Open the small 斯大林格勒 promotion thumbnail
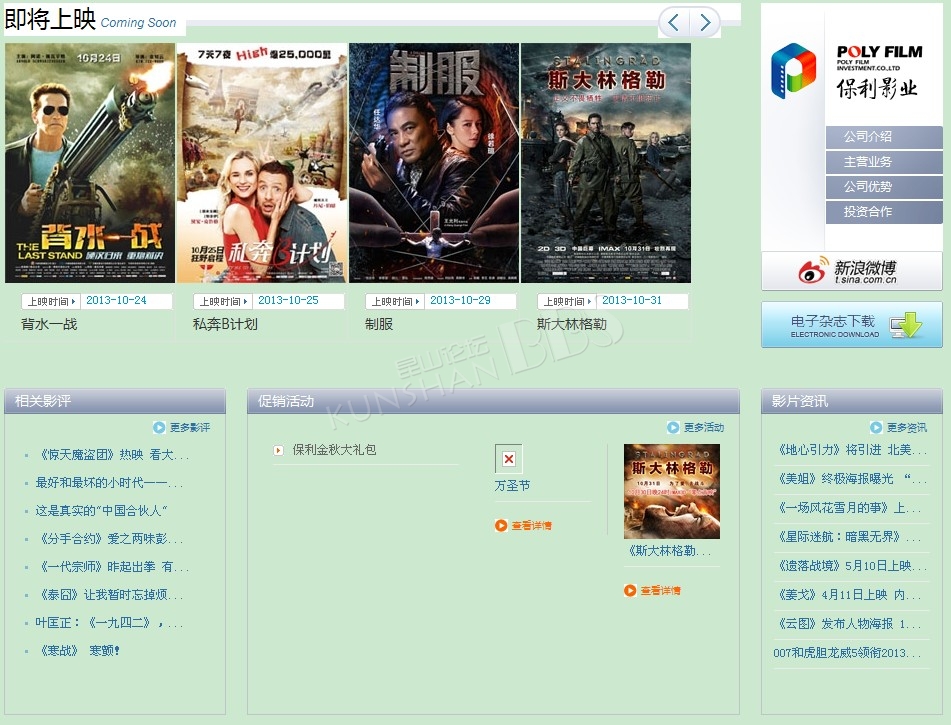Screen dimensions: 951x725 click(x=672, y=491)
